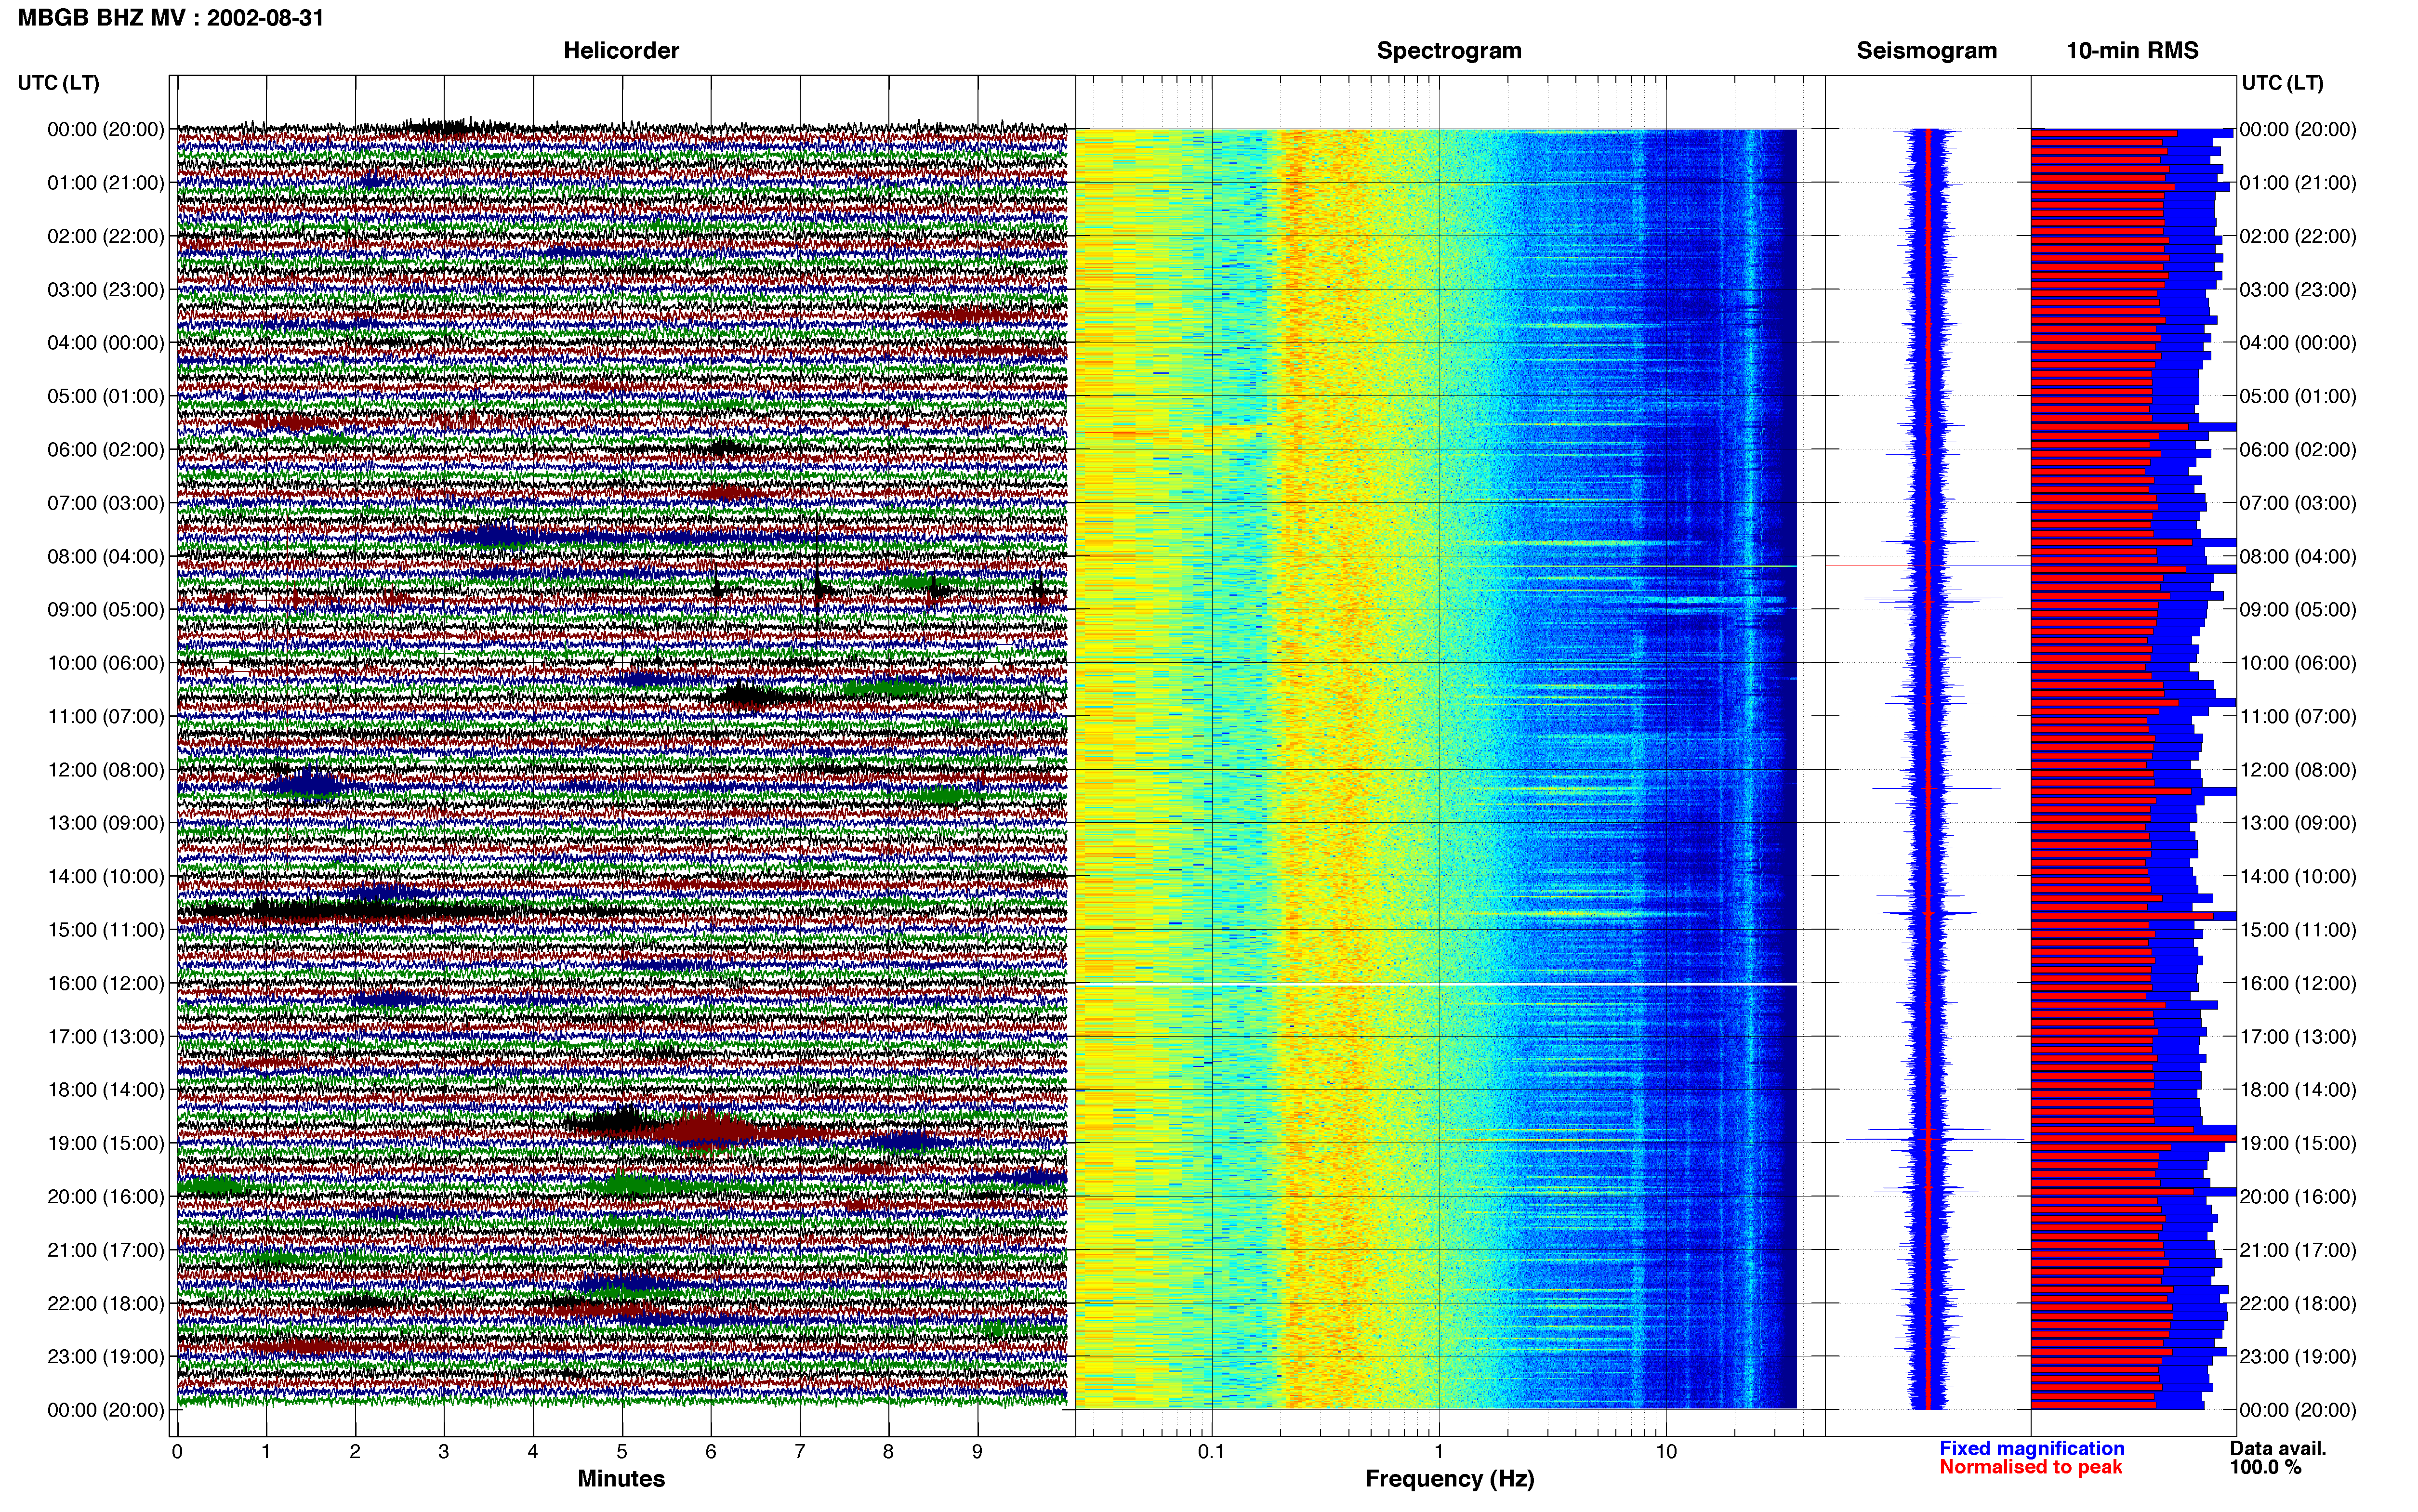Click the '10-min RMS' panel heading
2418x1512 pixels.
(x=2132, y=51)
